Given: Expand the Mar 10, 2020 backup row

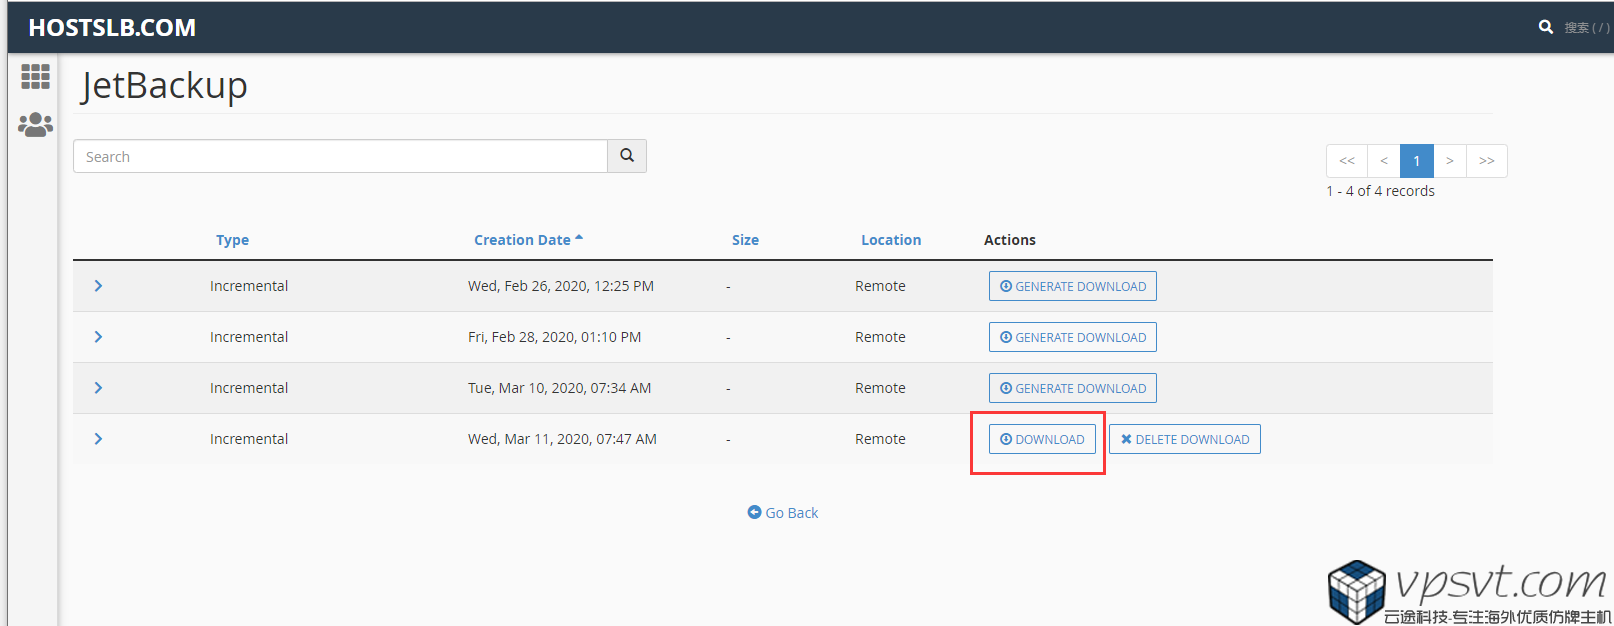Looking at the screenshot, I should 98,388.
